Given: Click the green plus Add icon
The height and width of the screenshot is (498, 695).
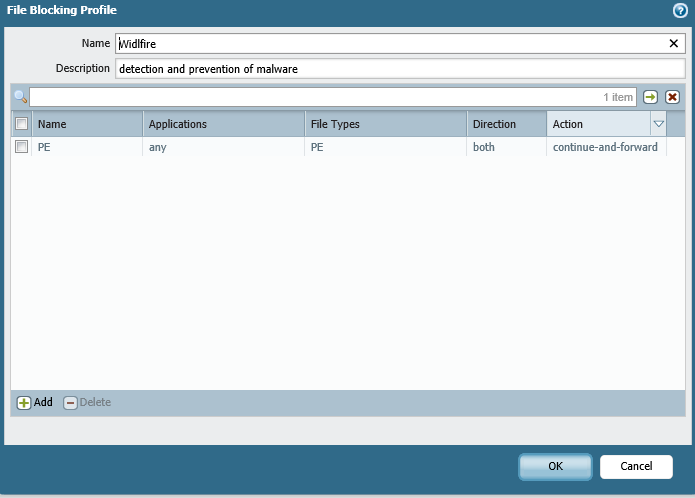Looking at the screenshot, I should (x=24, y=402).
